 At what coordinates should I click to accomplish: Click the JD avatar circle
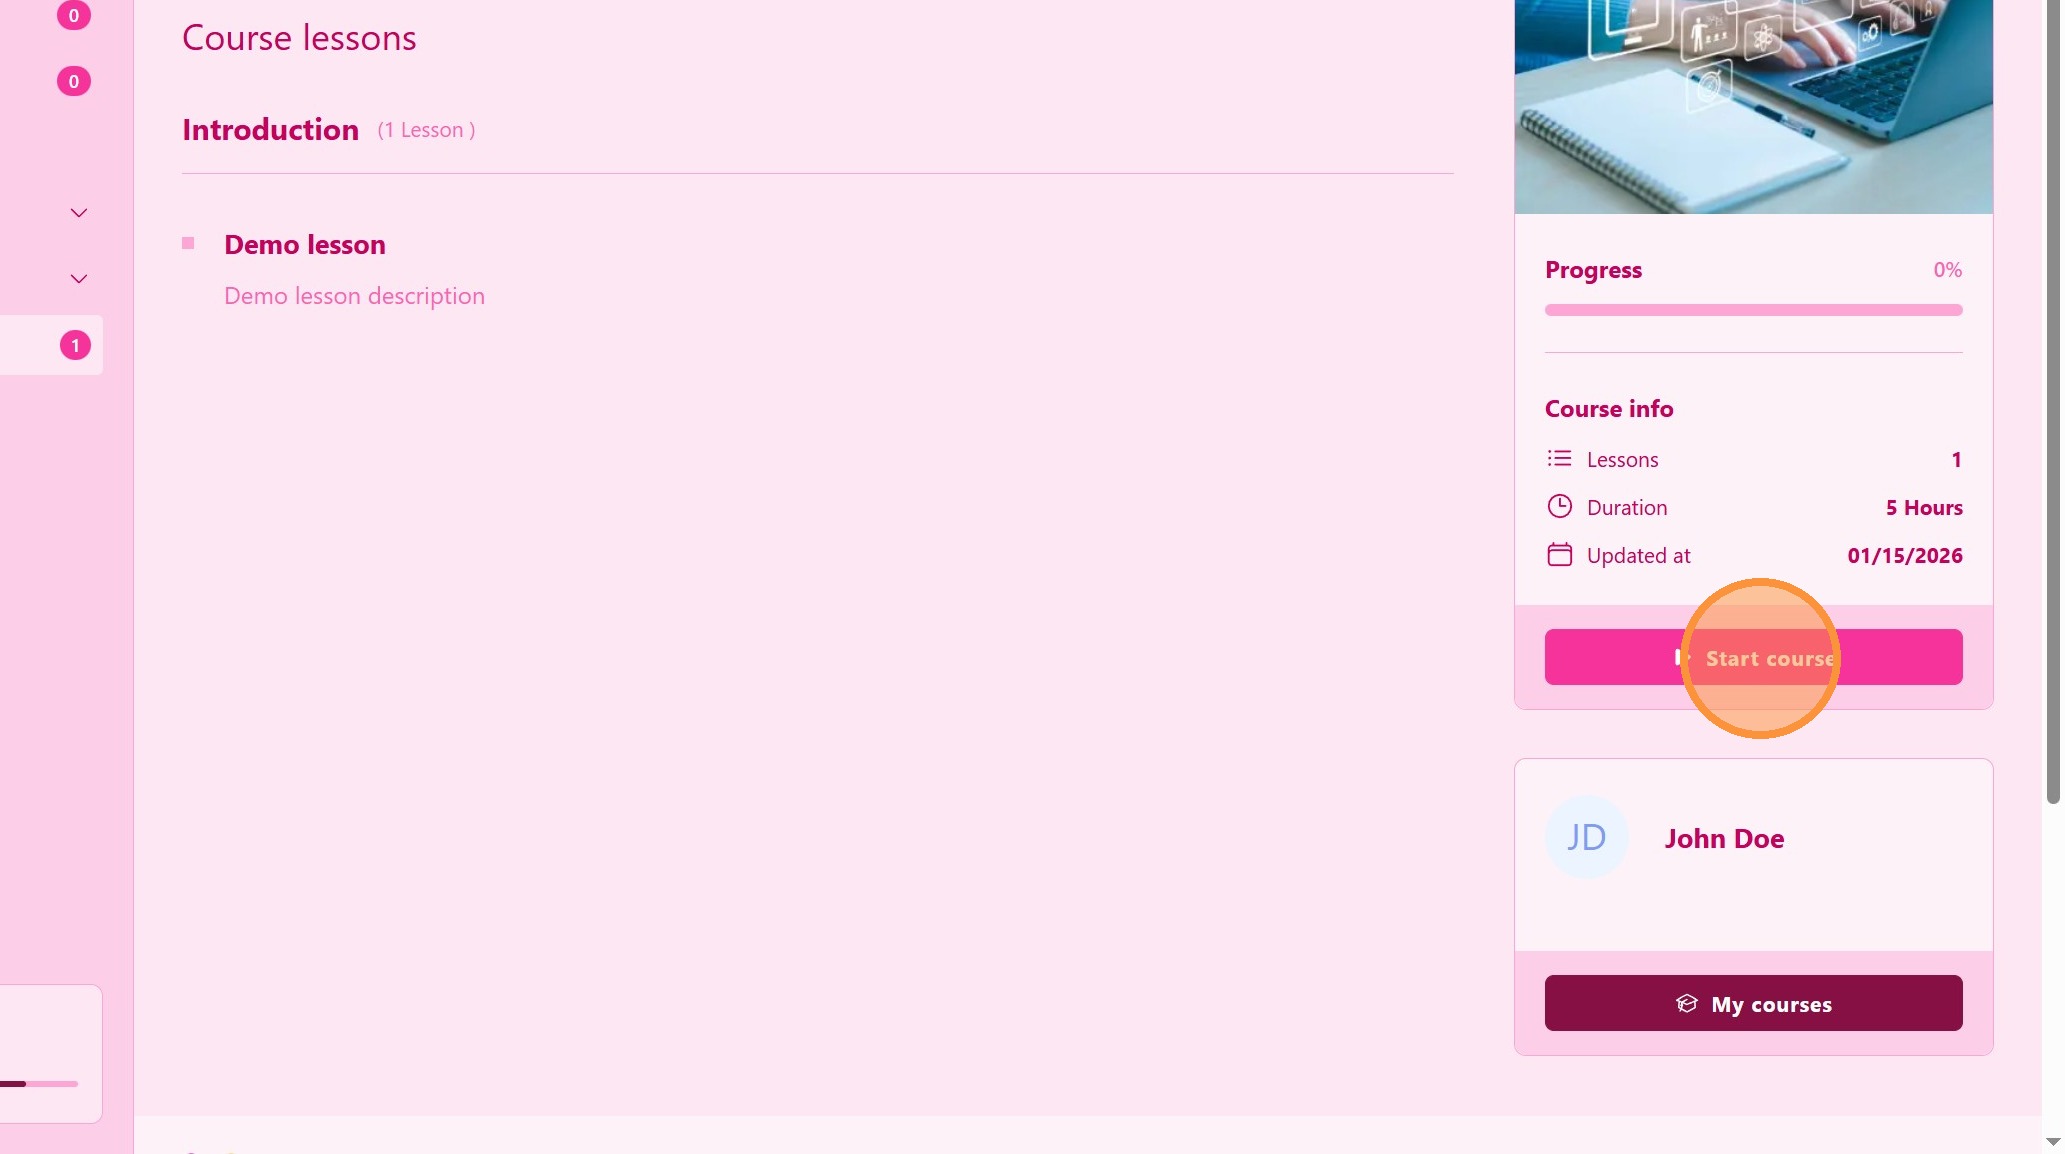(x=1586, y=838)
